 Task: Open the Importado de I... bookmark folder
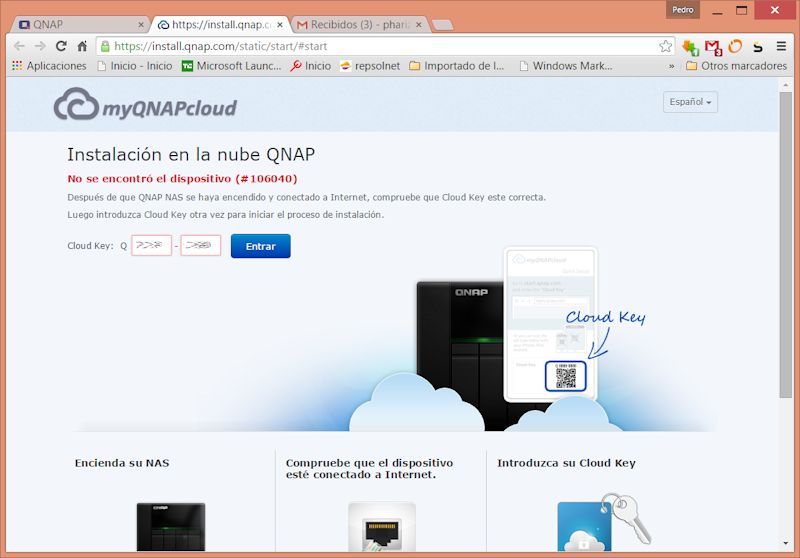(457, 66)
